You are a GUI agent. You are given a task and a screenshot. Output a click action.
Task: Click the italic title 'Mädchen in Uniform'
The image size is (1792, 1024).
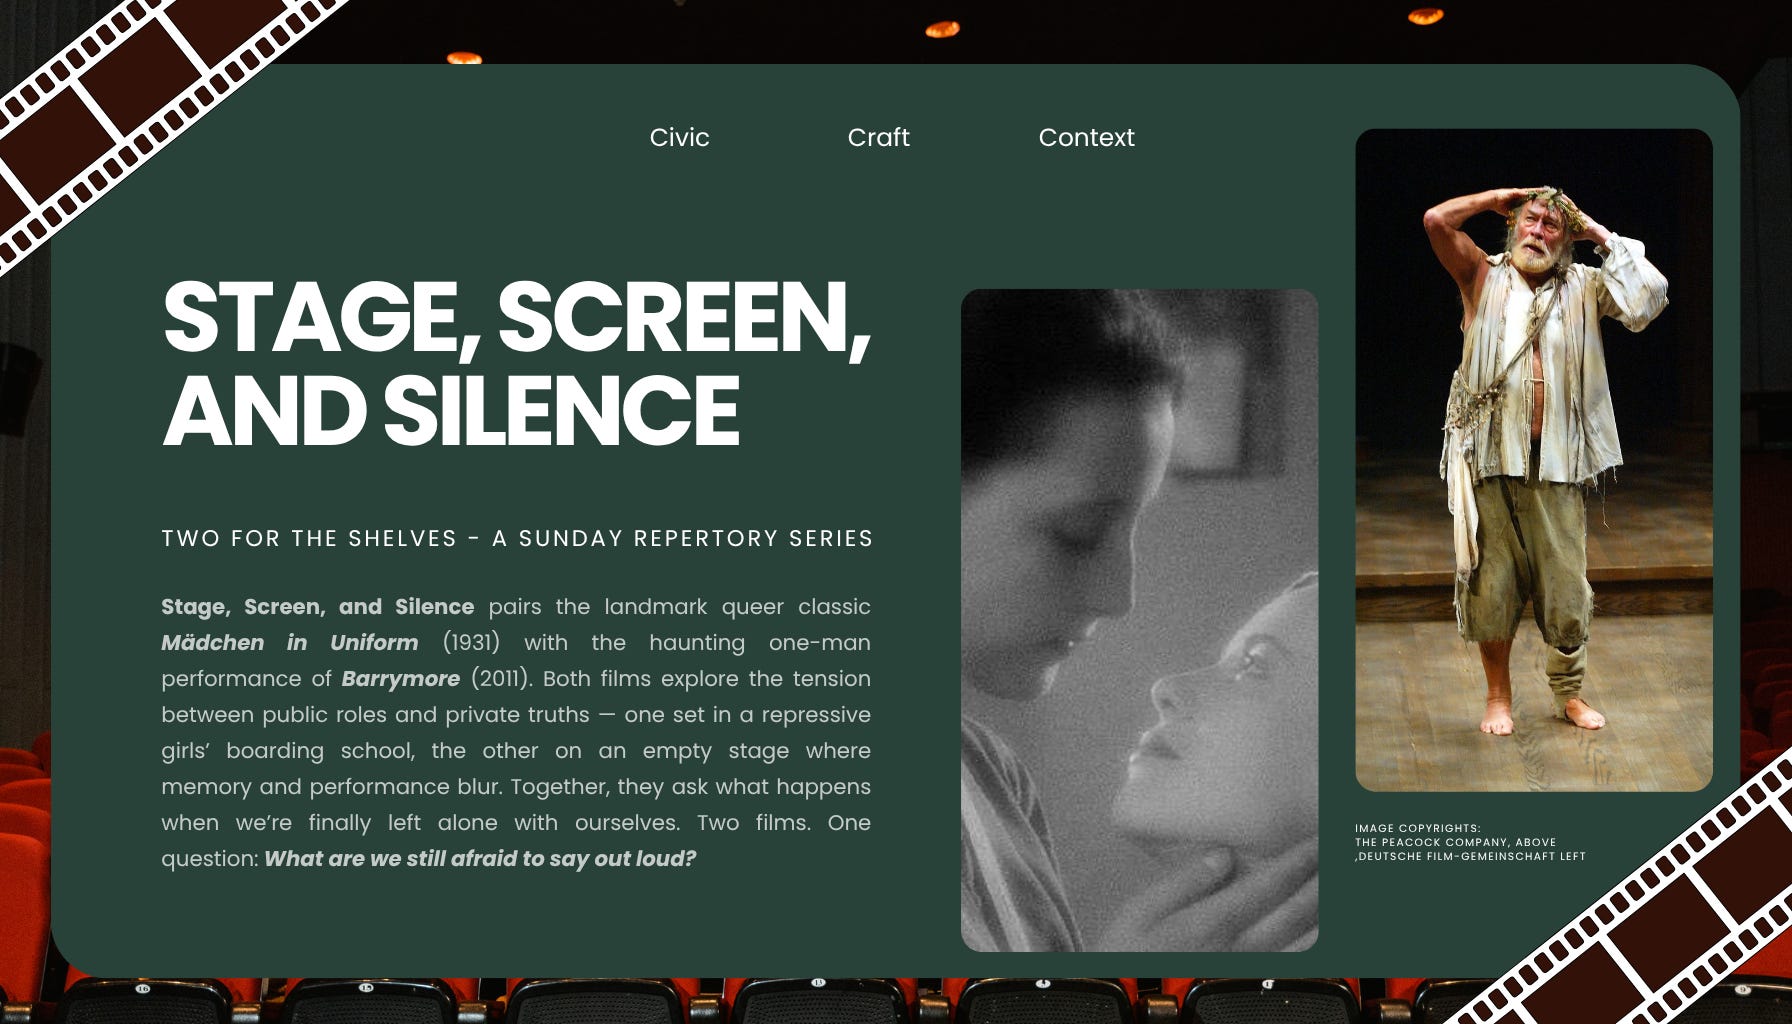coord(290,642)
